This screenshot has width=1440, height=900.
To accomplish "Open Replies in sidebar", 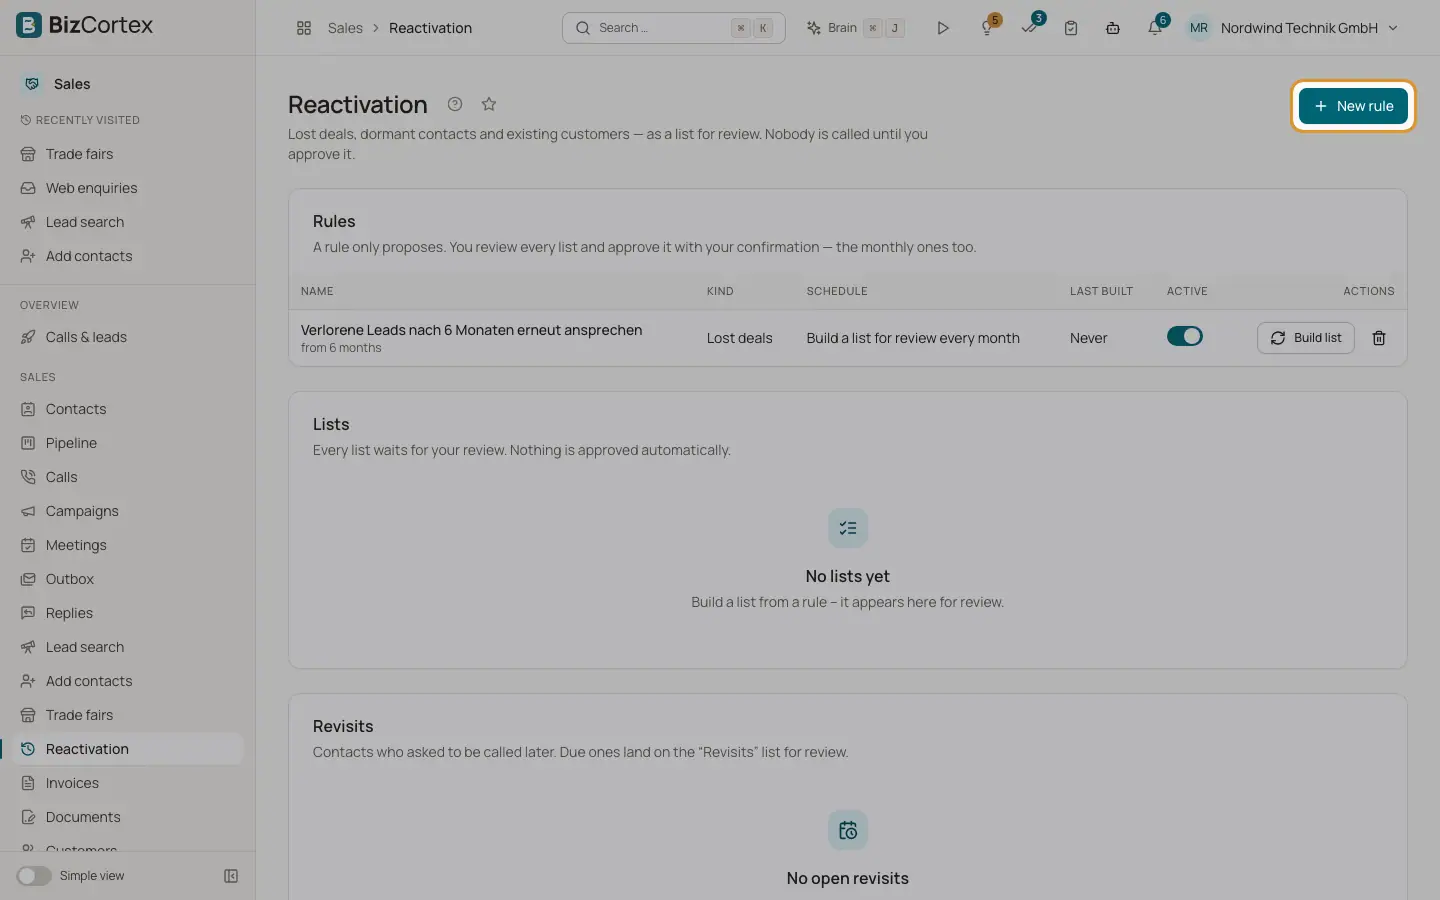I will point(128,613).
